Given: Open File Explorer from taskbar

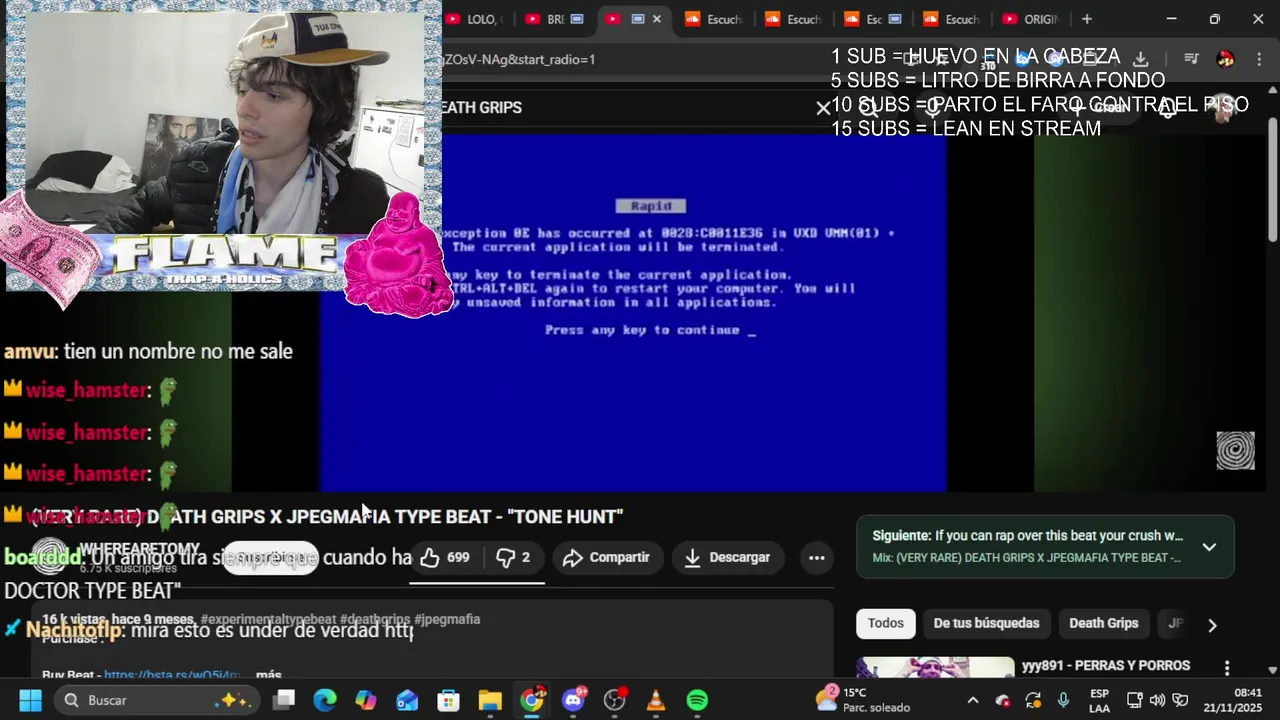Looking at the screenshot, I should click(x=489, y=700).
